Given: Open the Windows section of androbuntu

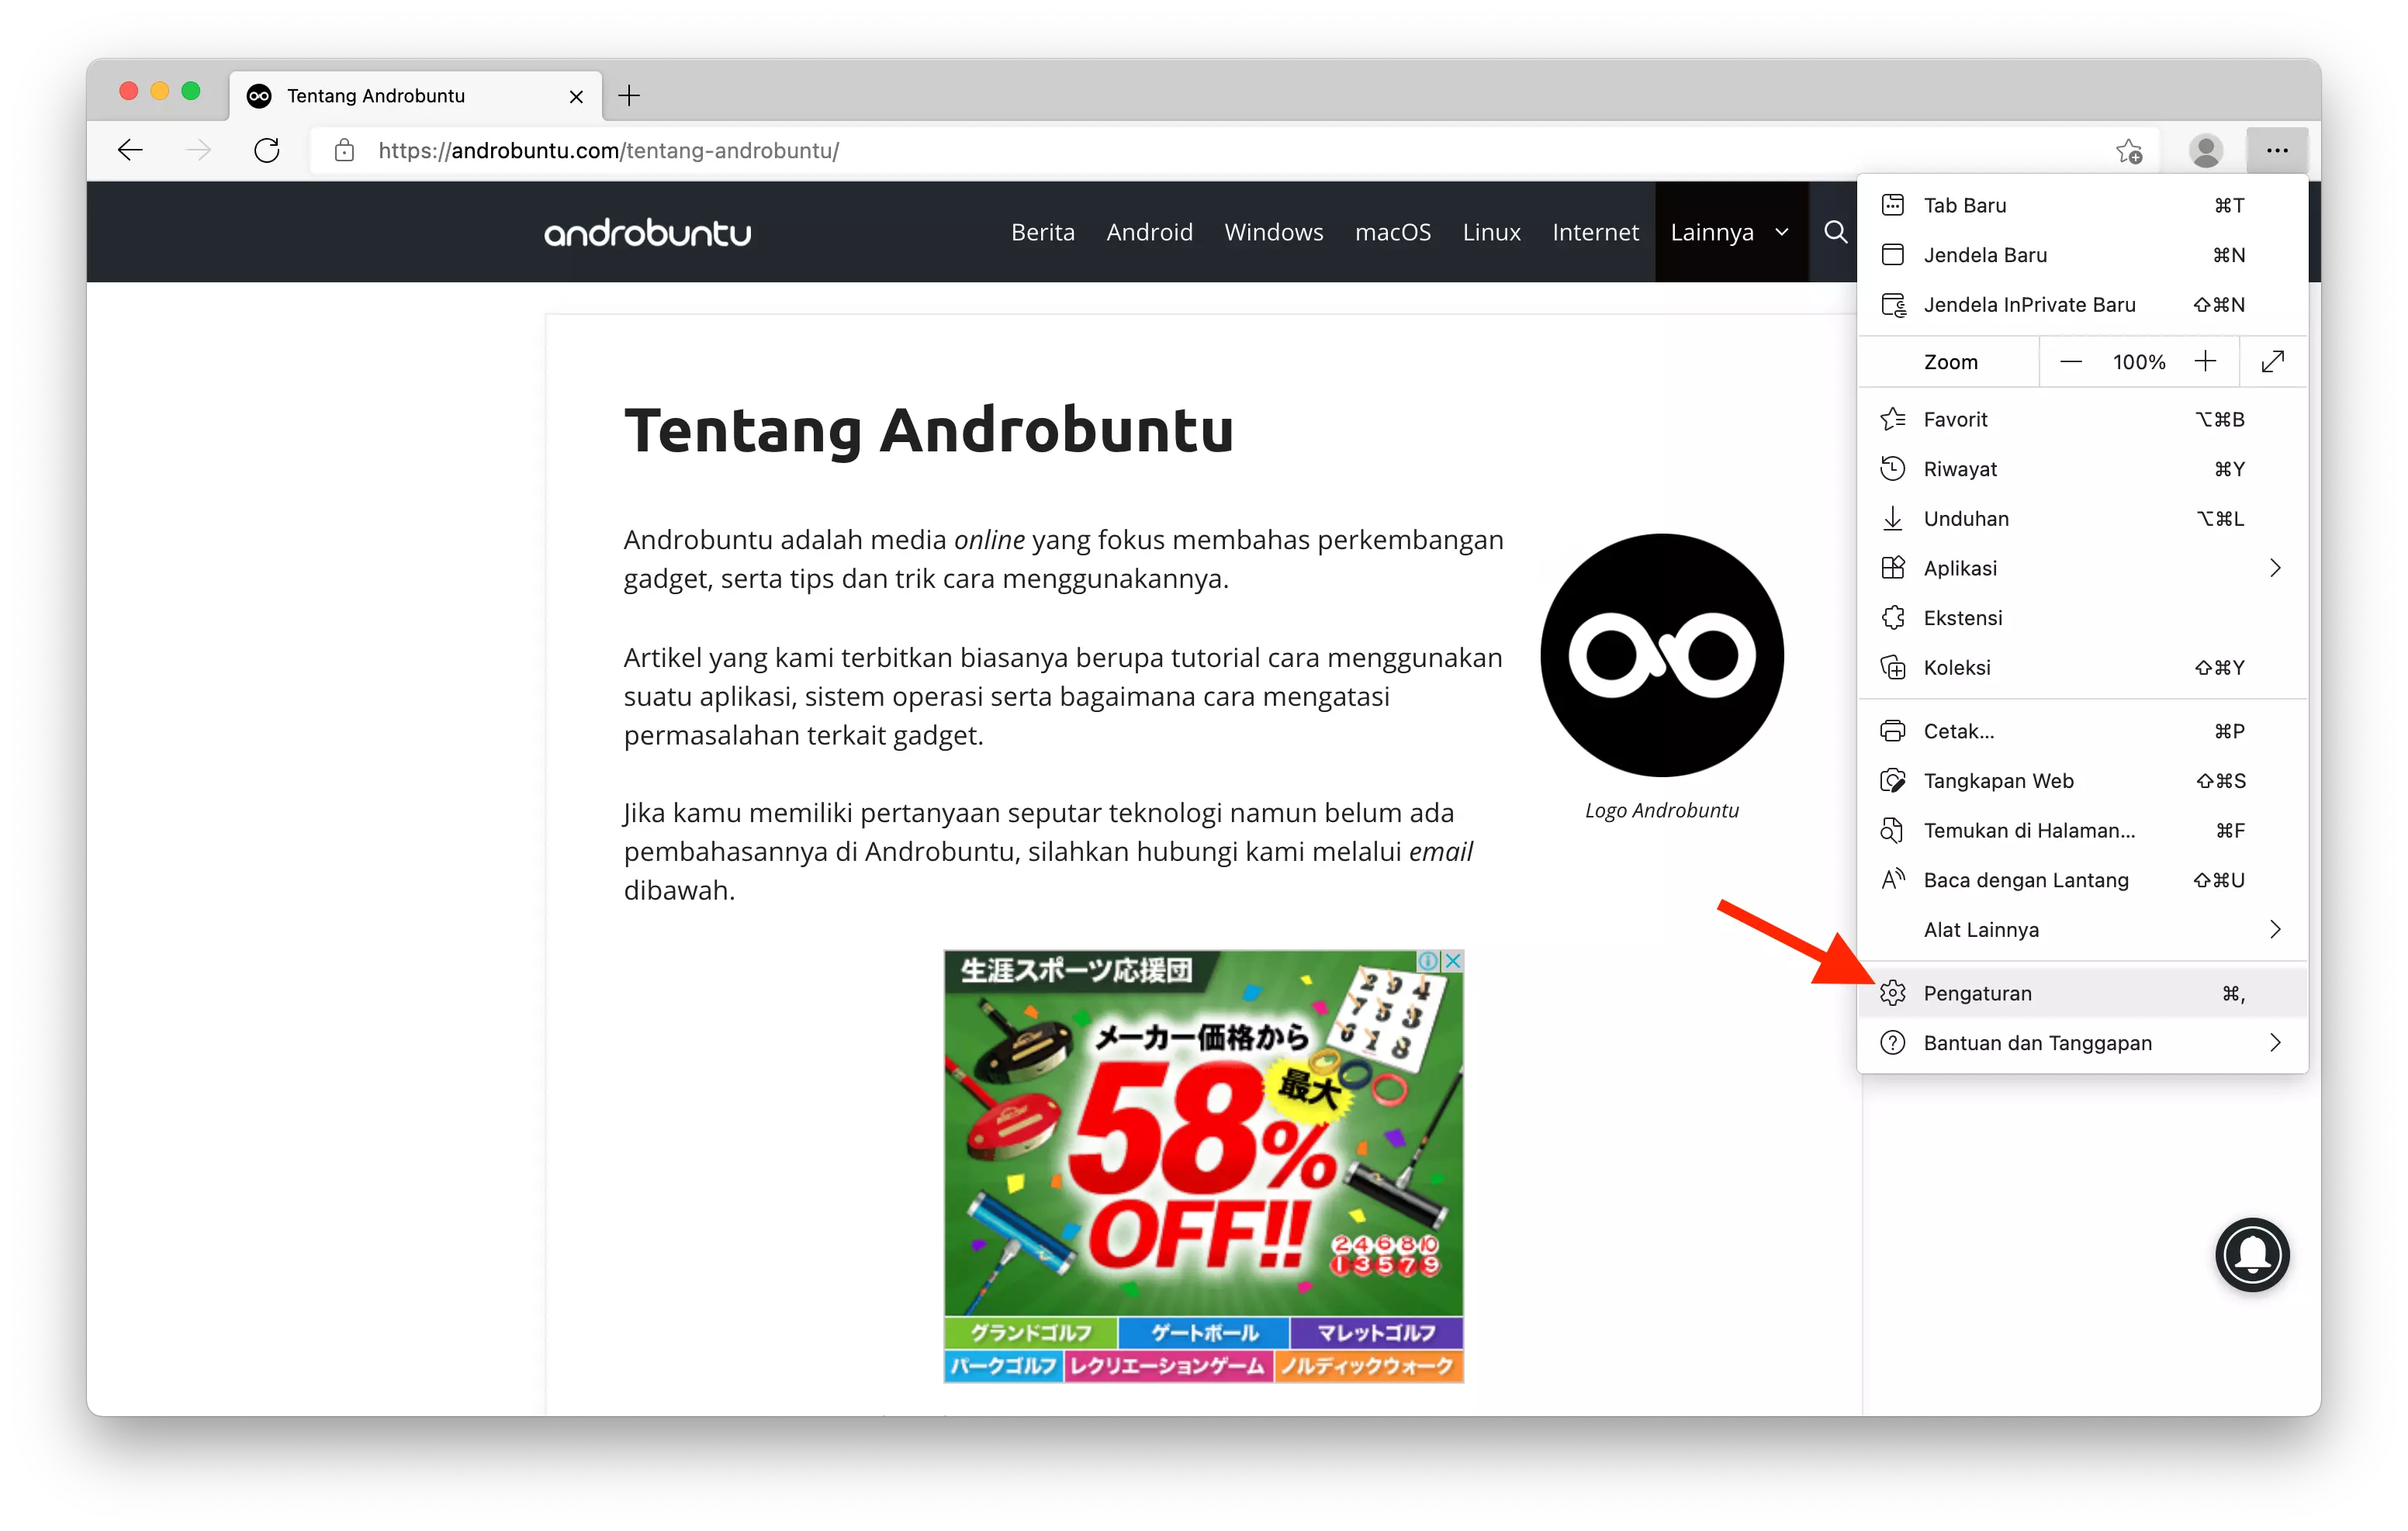Looking at the screenshot, I should (1273, 231).
